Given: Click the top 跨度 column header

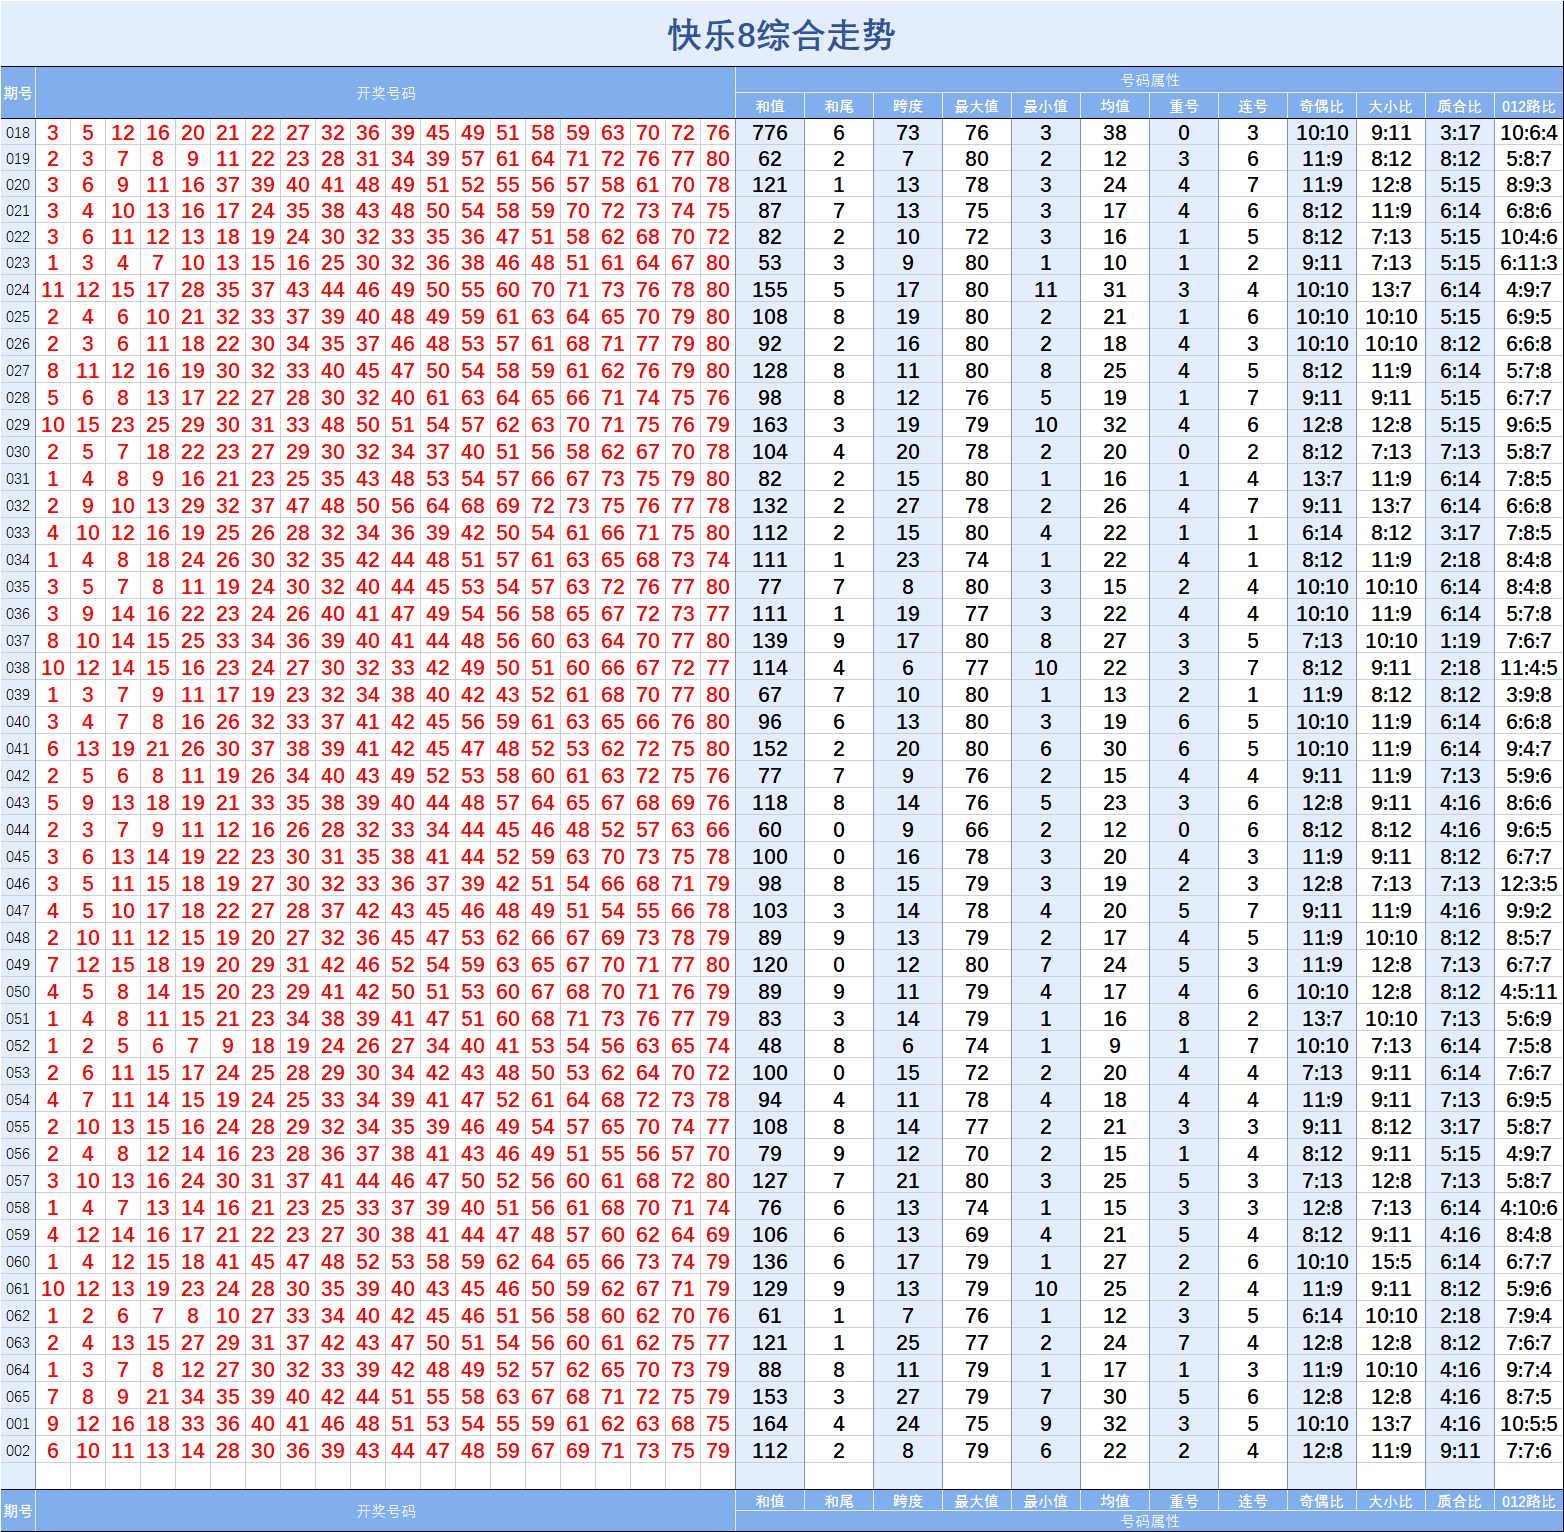Looking at the screenshot, I should pos(908,106).
